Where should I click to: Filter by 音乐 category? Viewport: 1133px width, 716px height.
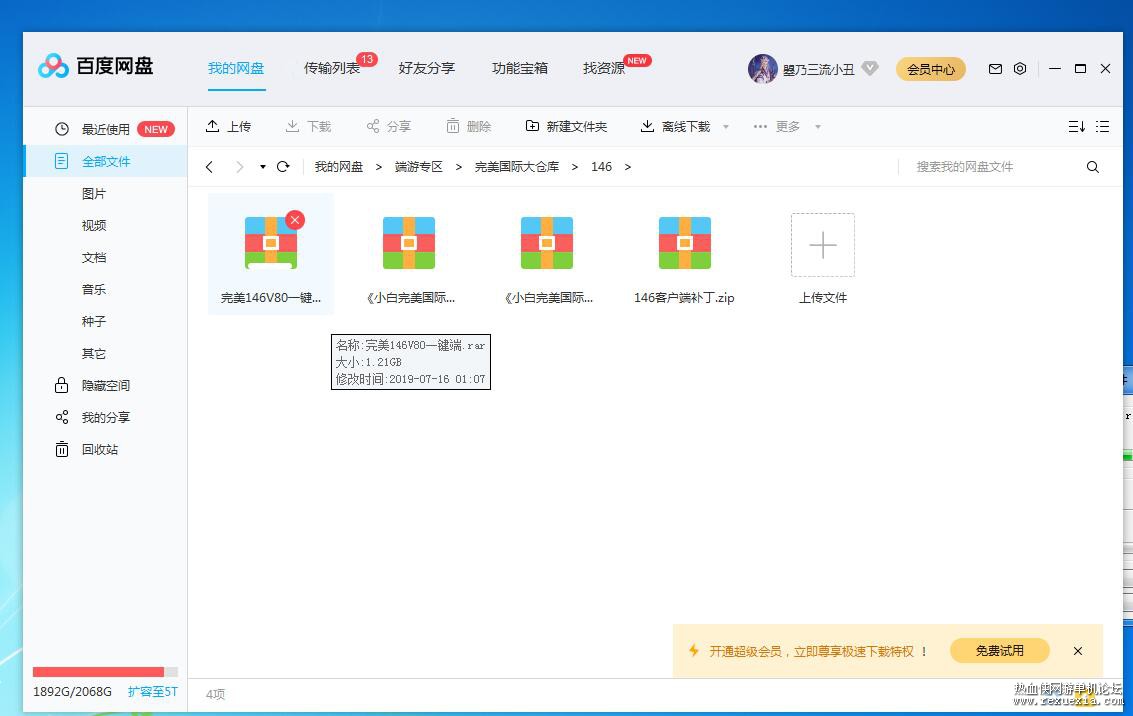94,289
